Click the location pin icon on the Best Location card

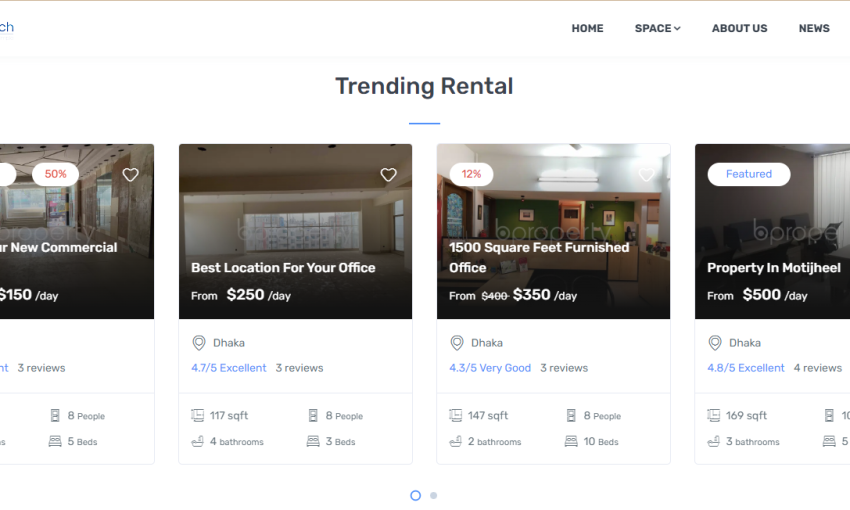pos(199,343)
